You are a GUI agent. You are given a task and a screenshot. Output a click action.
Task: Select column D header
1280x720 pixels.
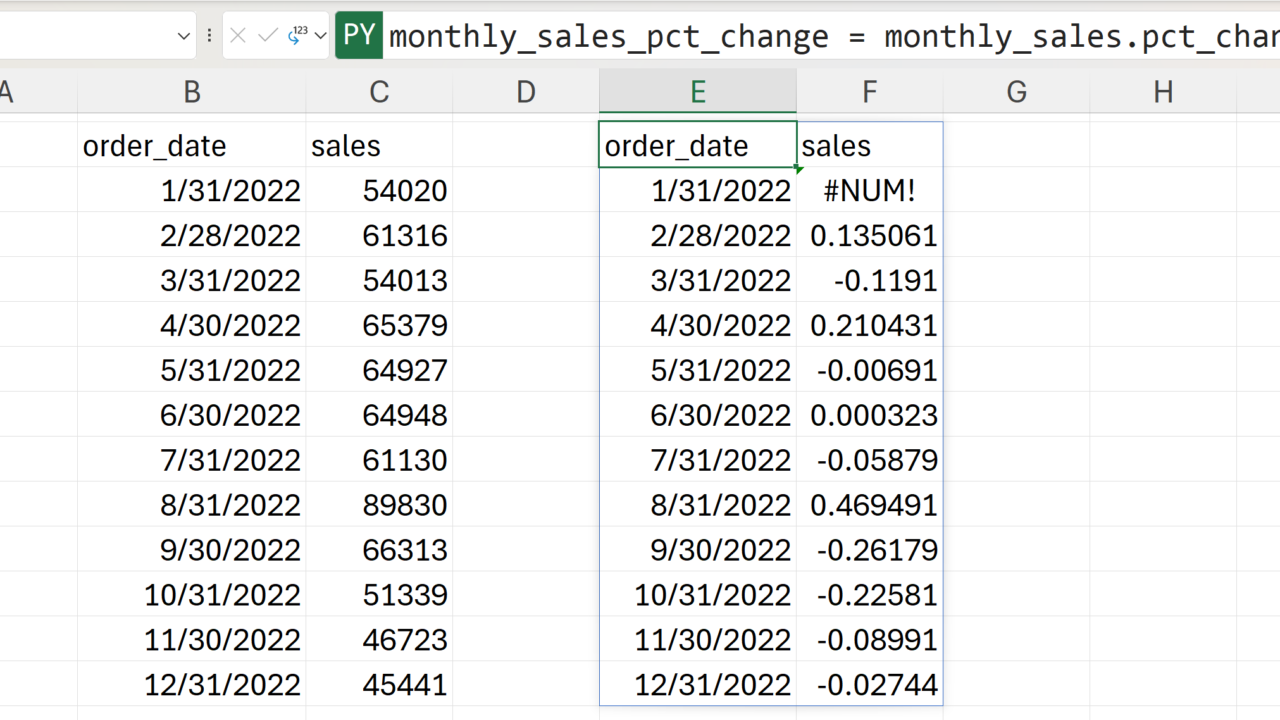[526, 92]
